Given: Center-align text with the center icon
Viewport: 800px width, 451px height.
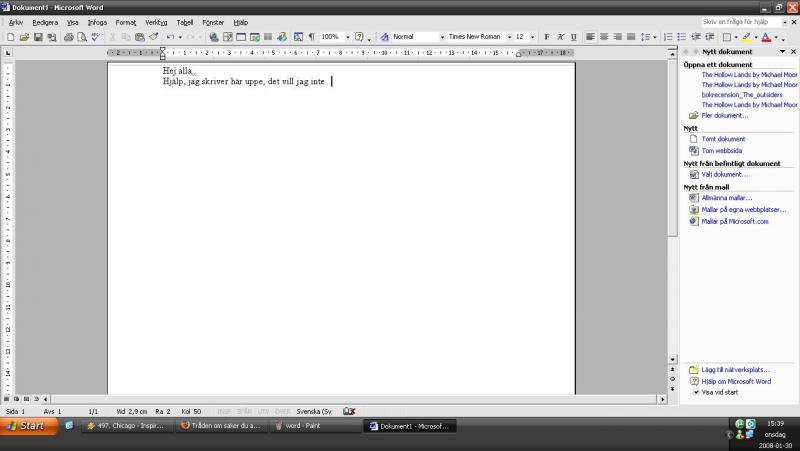Looking at the screenshot, I should tap(604, 37).
